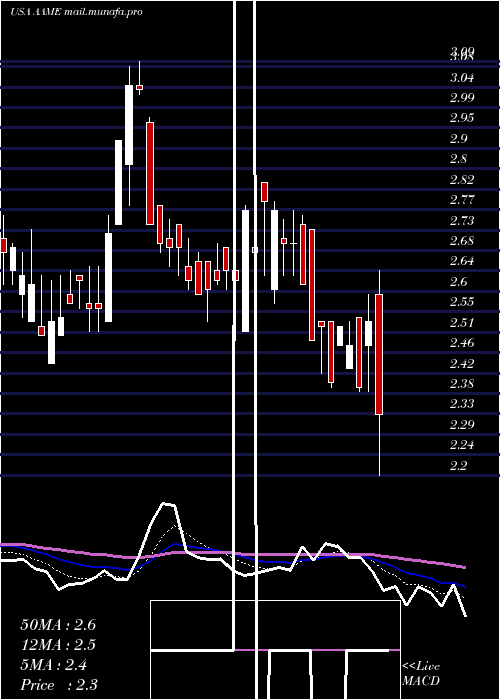This screenshot has height=700, width=500.
Task: Click the '12MA : 2.5' label
Action: (58, 645)
